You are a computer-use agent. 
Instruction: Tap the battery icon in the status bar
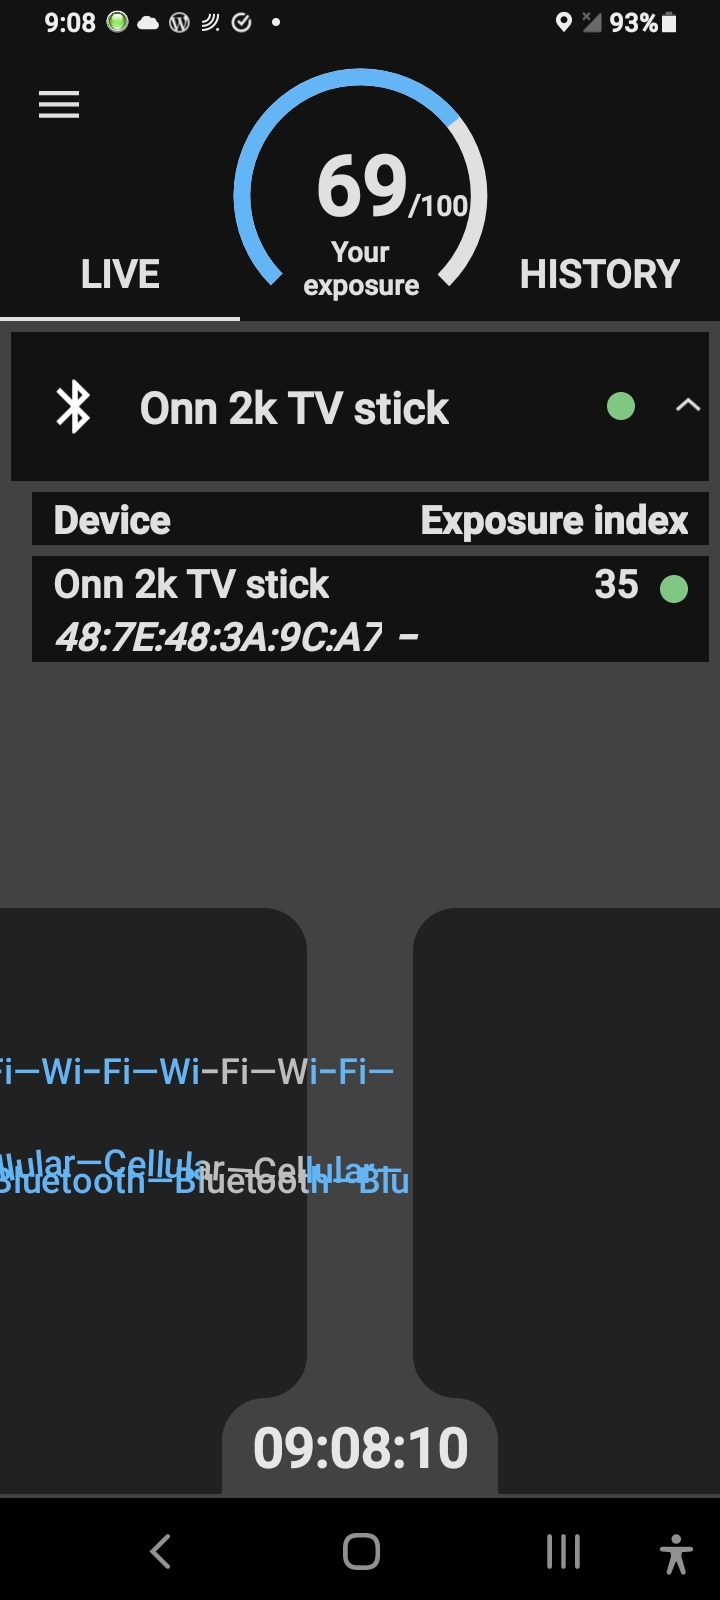tap(669, 22)
